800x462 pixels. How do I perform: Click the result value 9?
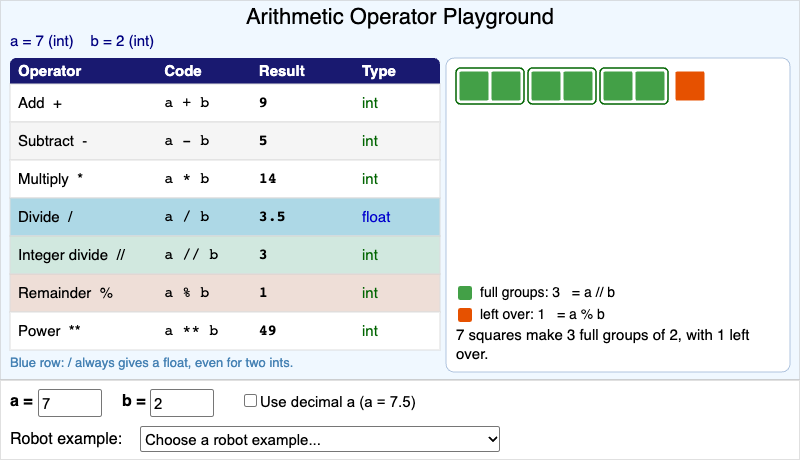[263, 102]
